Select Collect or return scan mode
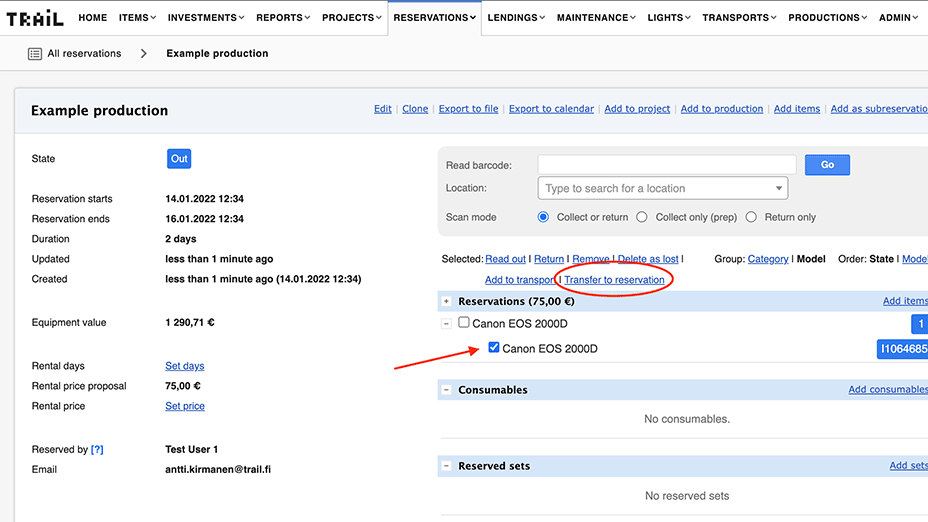Viewport: 928px width, 522px height. coord(543,217)
